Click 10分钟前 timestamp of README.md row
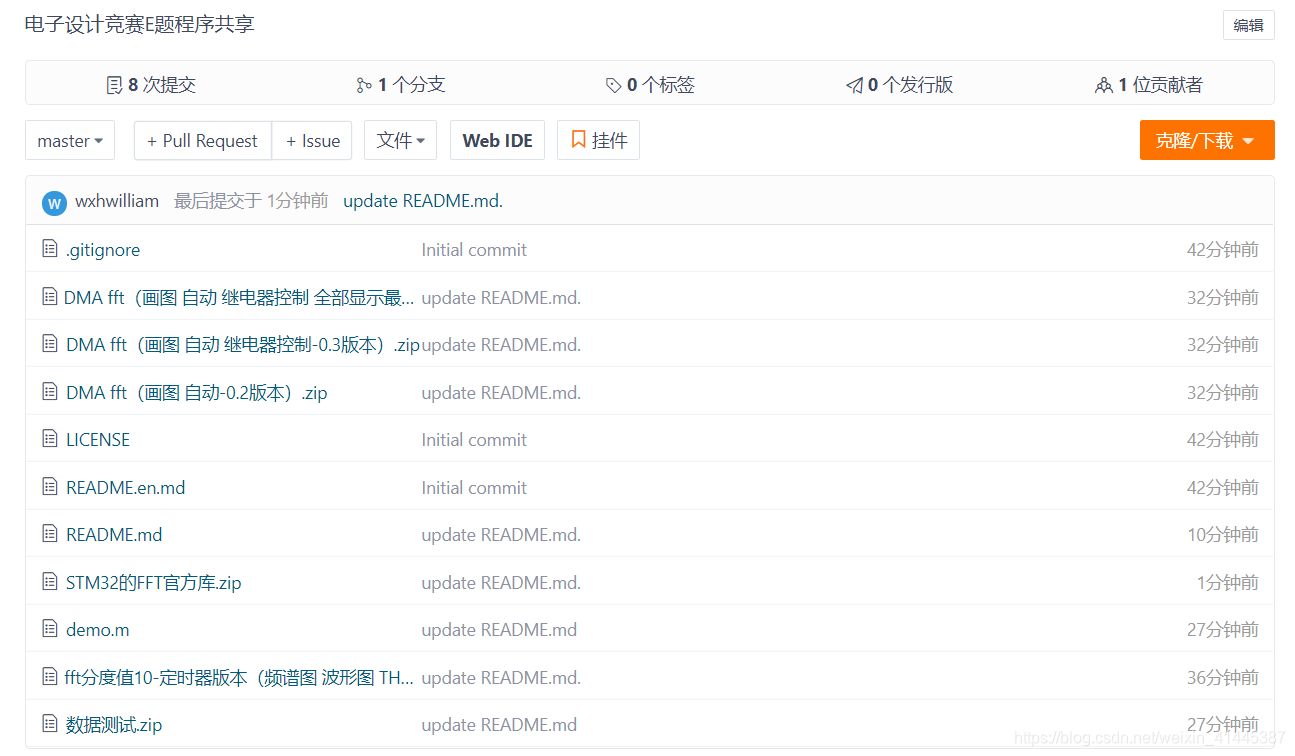The height and width of the screenshot is (756, 1295). (1223, 535)
